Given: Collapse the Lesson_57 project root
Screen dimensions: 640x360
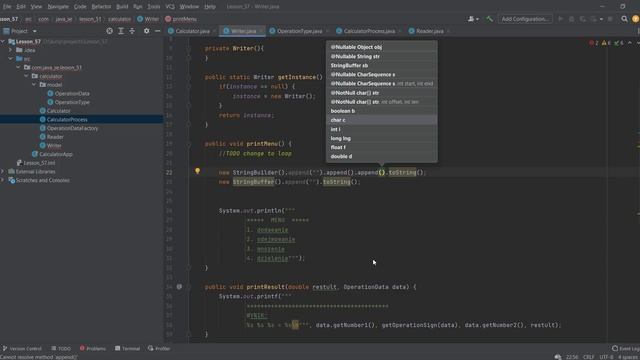Looking at the screenshot, I should point(3,42).
